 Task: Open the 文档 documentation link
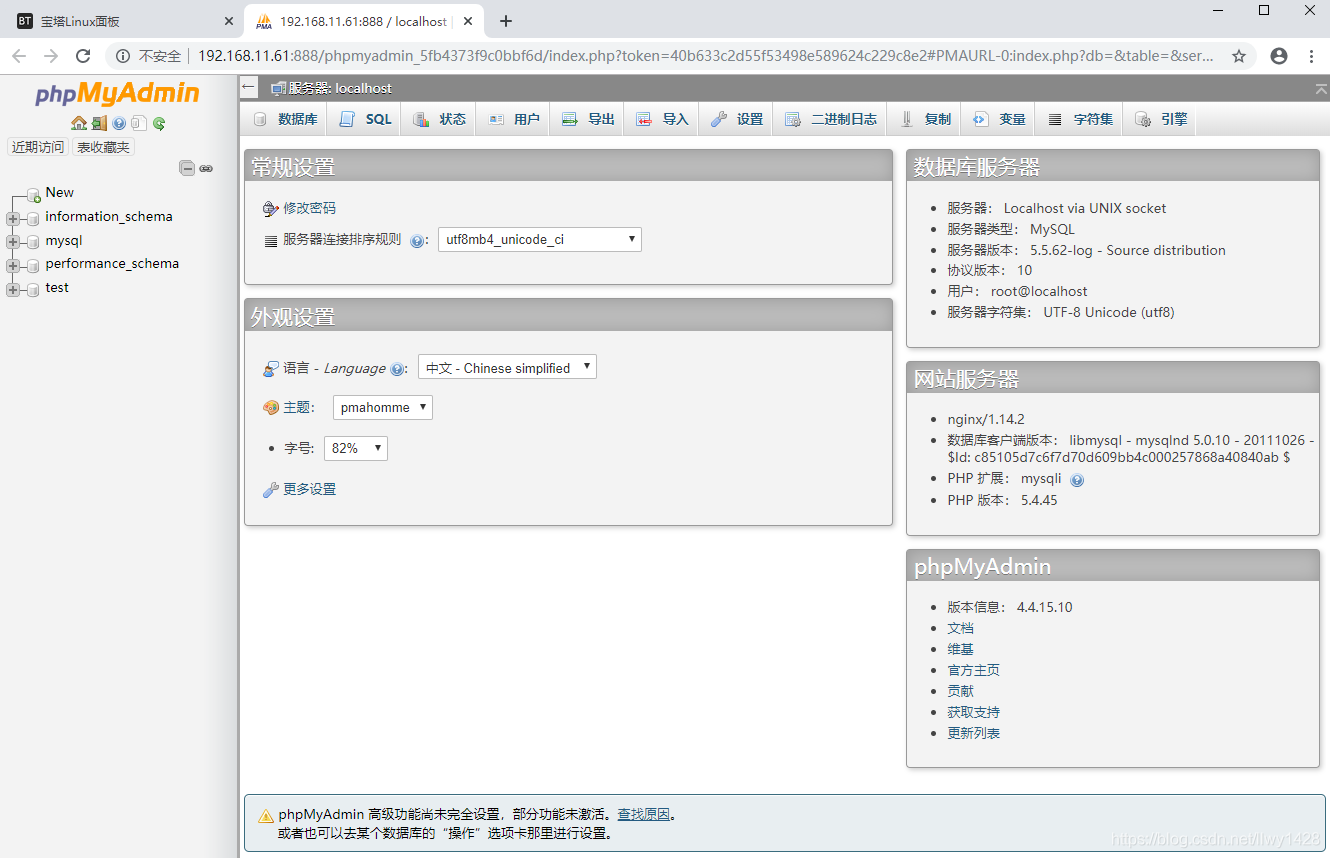click(x=960, y=628)
